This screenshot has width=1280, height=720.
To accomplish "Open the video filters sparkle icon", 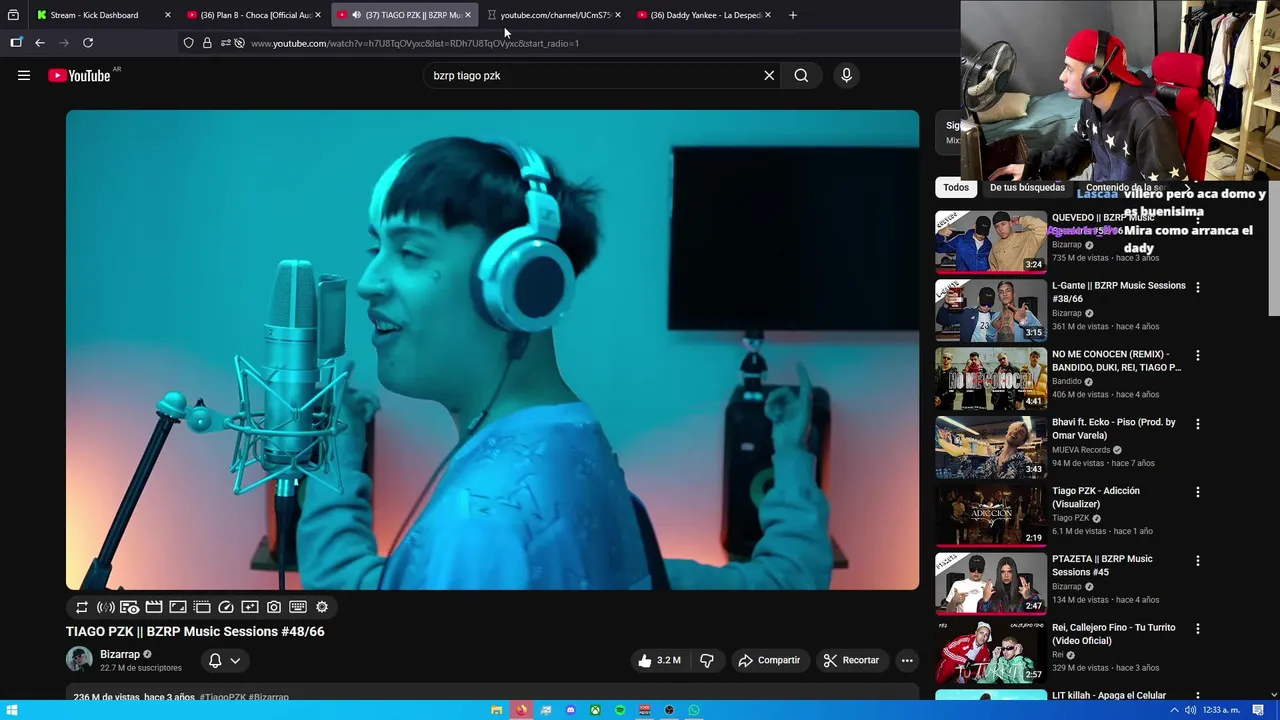I will (250, 607).
